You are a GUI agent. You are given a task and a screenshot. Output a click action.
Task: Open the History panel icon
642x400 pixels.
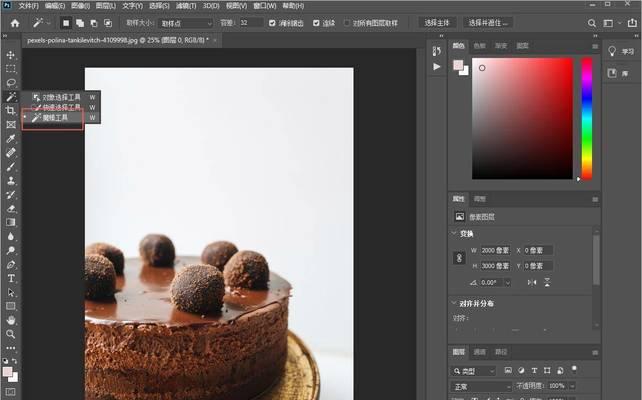[436, 51]
